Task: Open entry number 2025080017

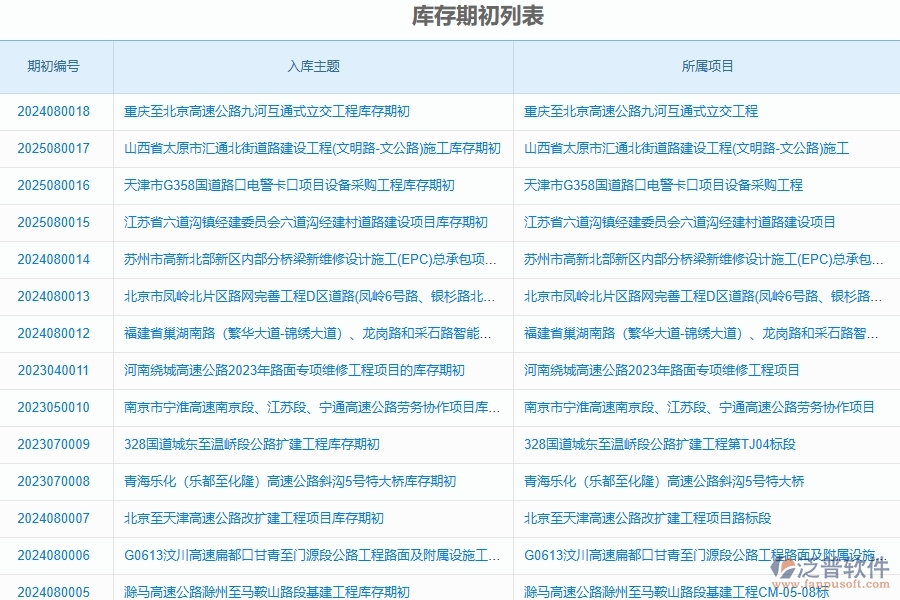Action: coord(56,149)
